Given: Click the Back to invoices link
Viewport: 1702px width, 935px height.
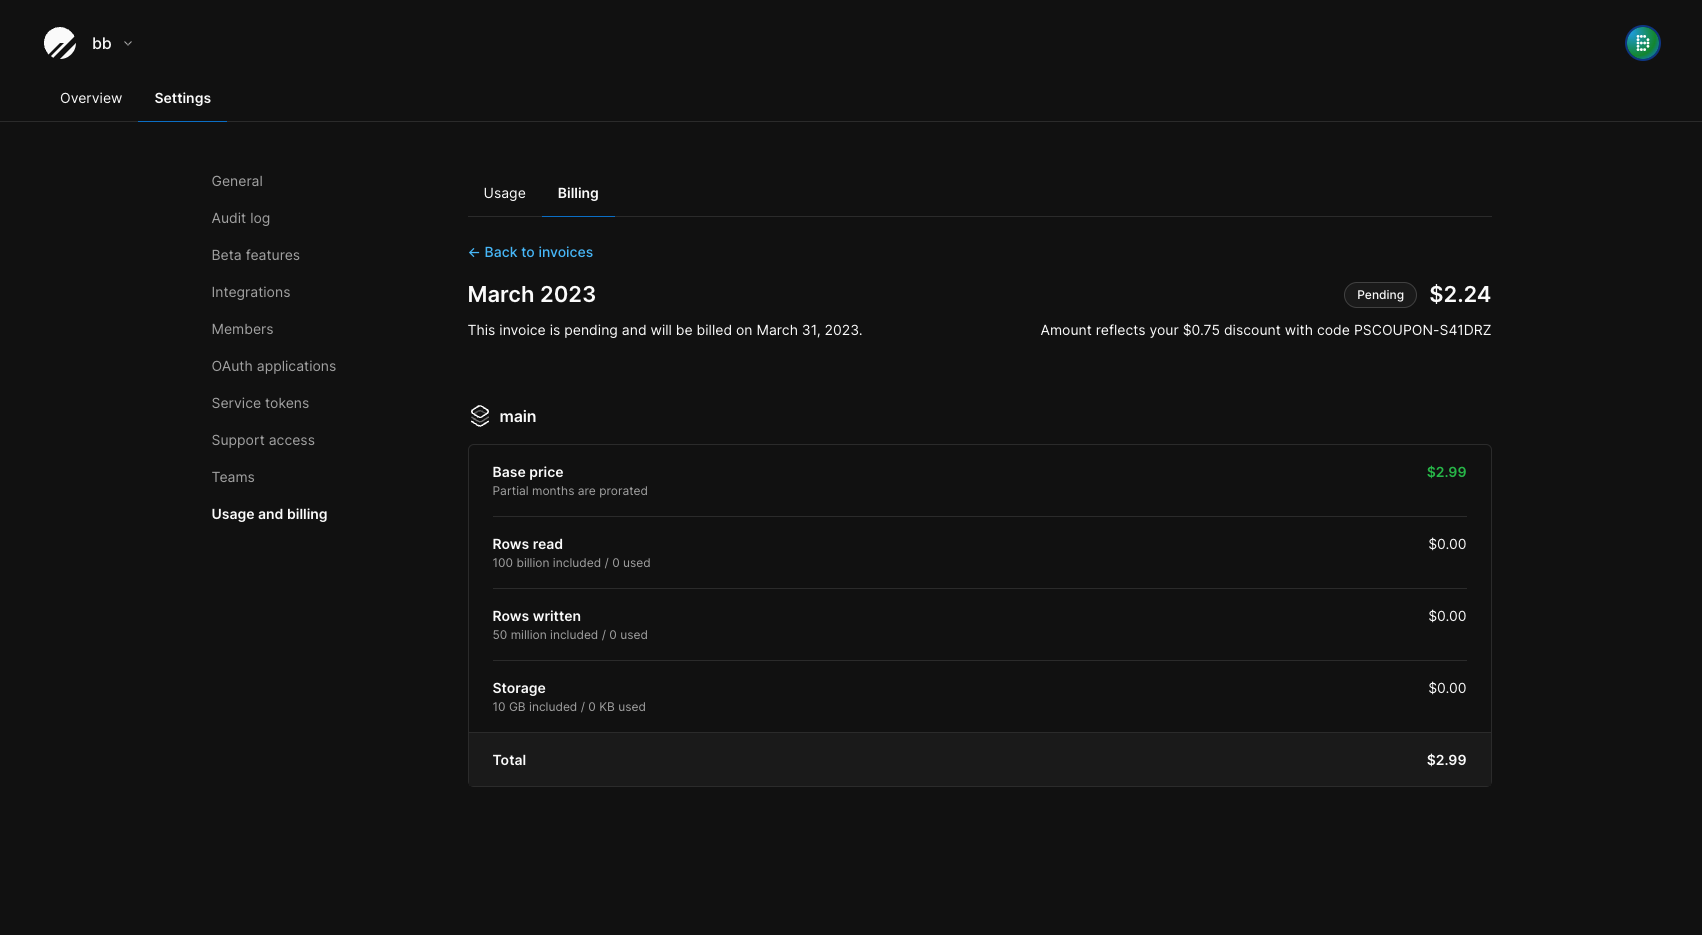Looking at the screenshot, I should coord(538,252).
